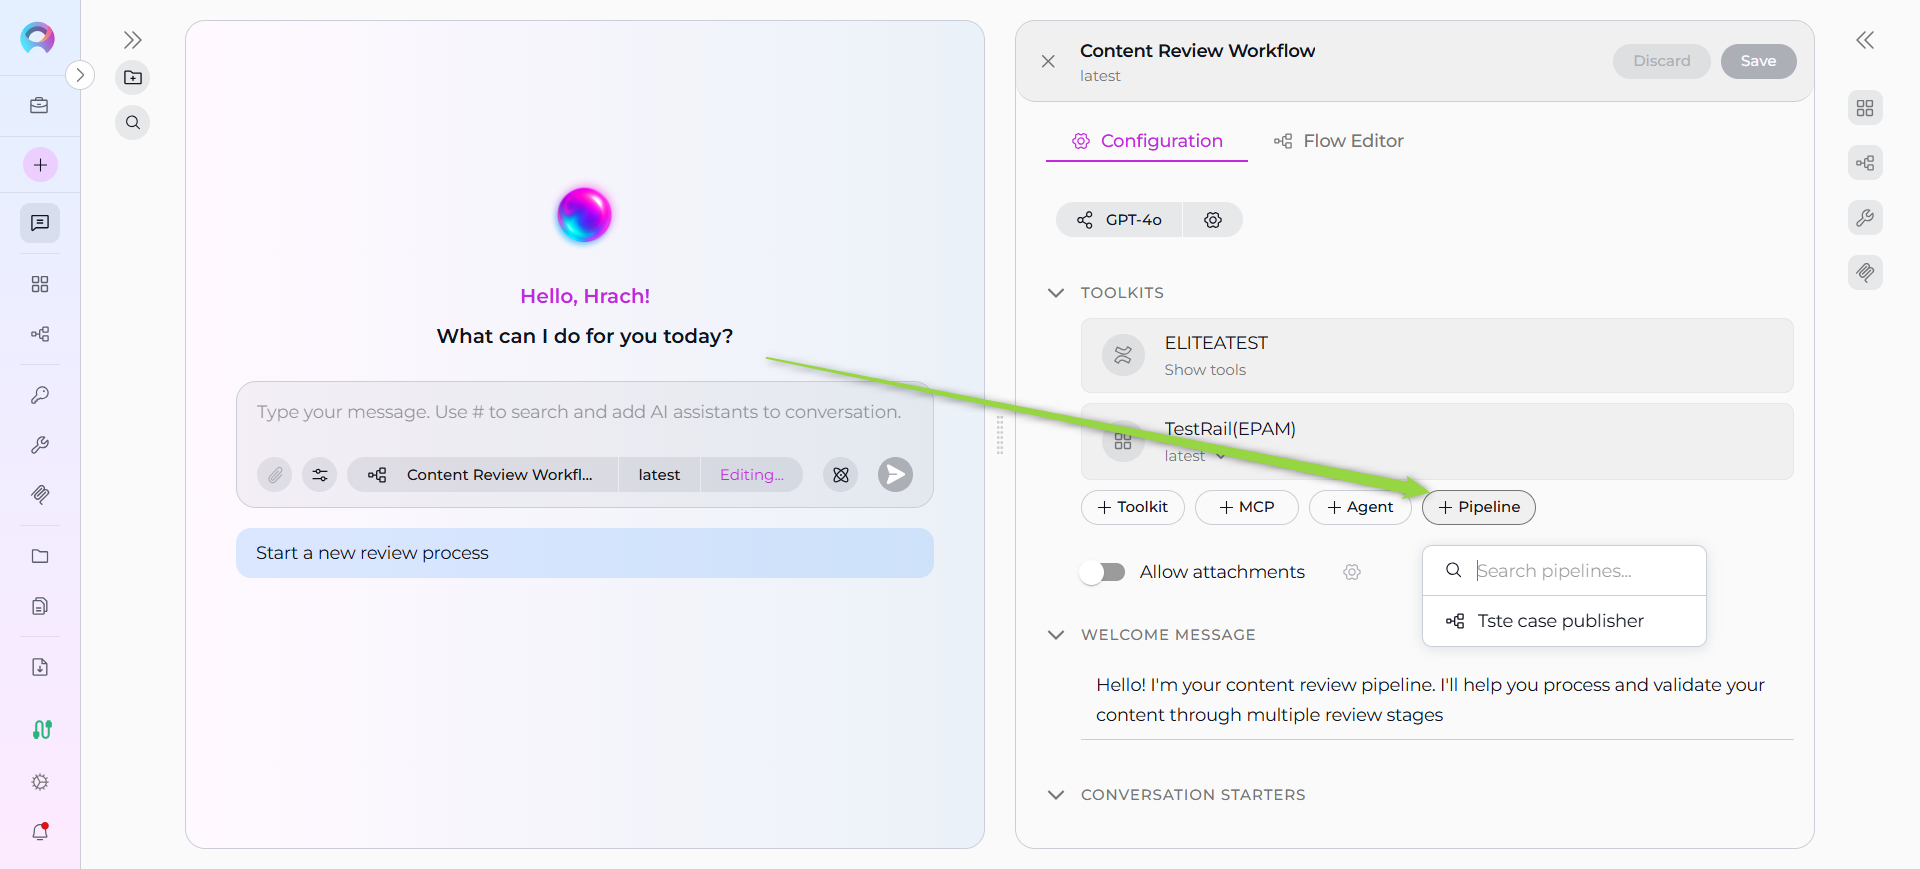
Task: Select Tste case publisher from pipeline list
Action: (x=1560, y=621)
